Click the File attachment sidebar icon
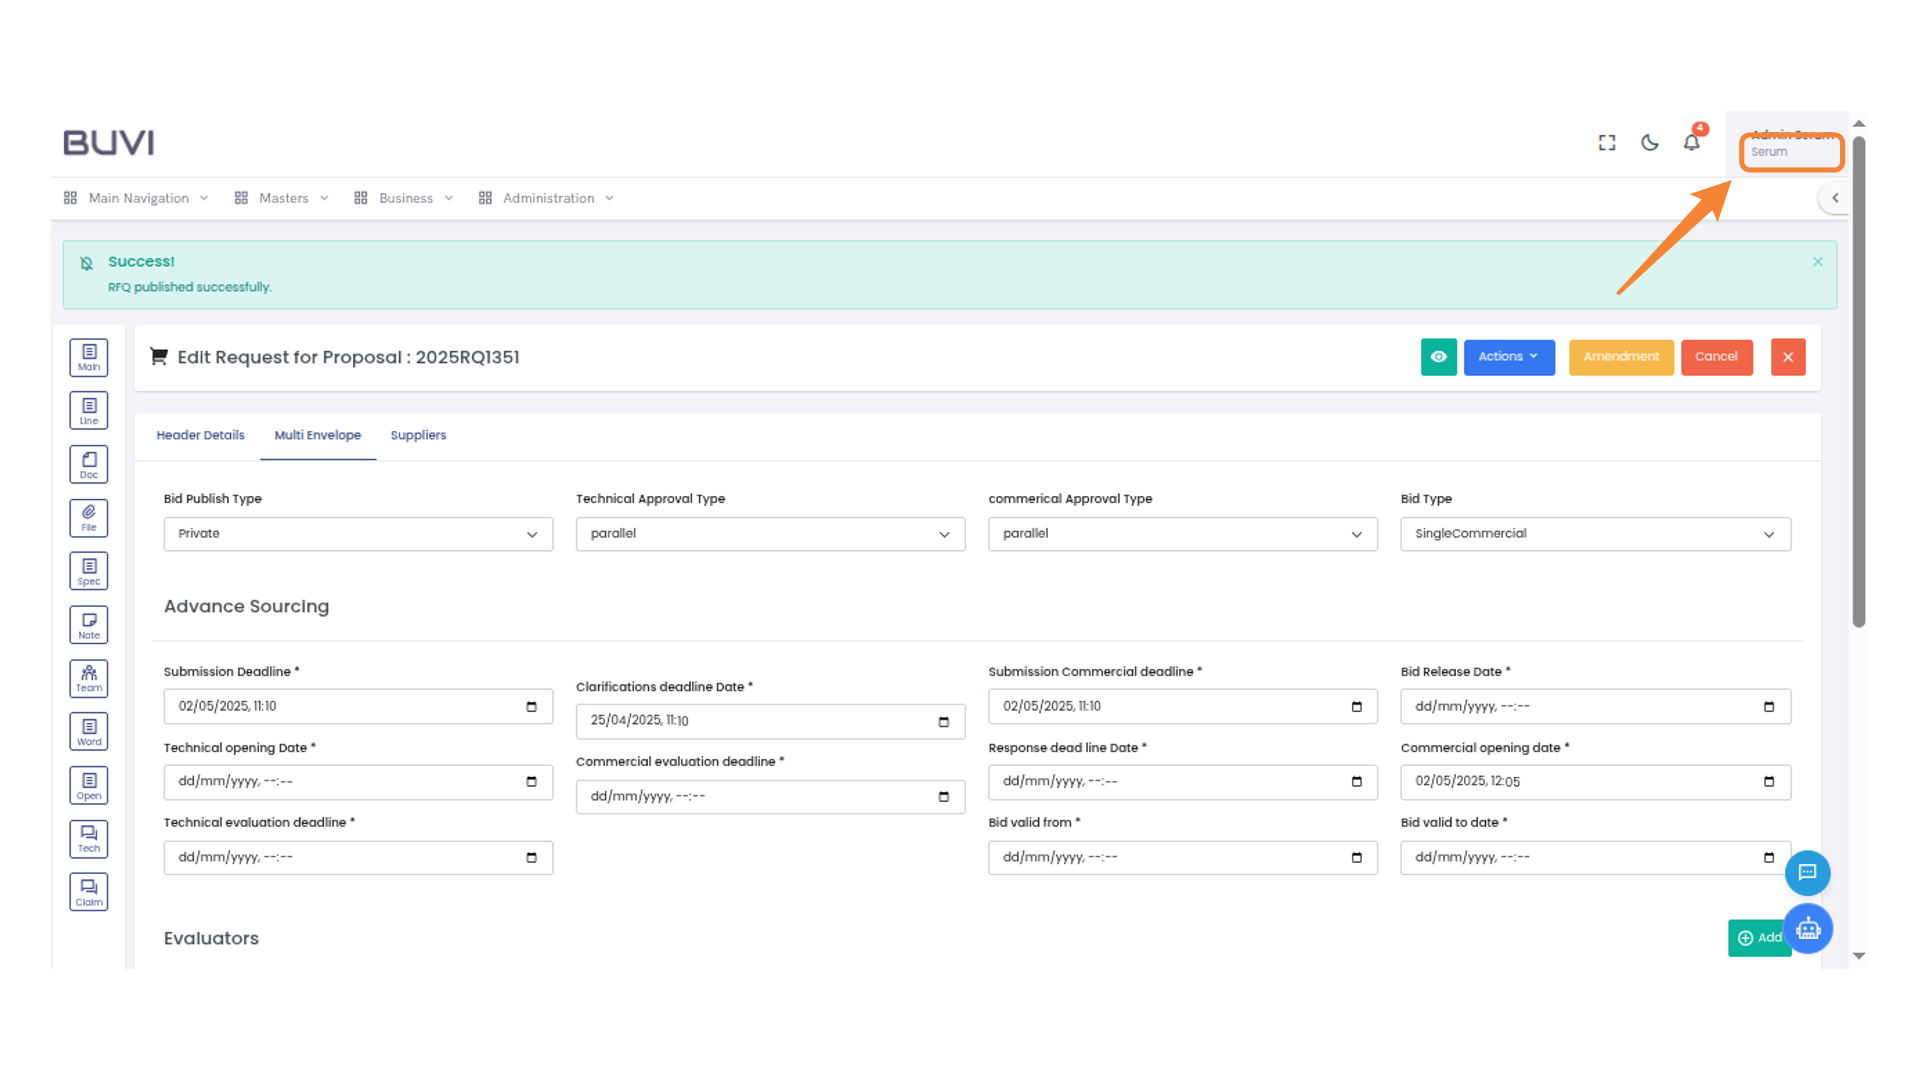This screenshot has height=1080, width=1920. [x=89, y=517]
